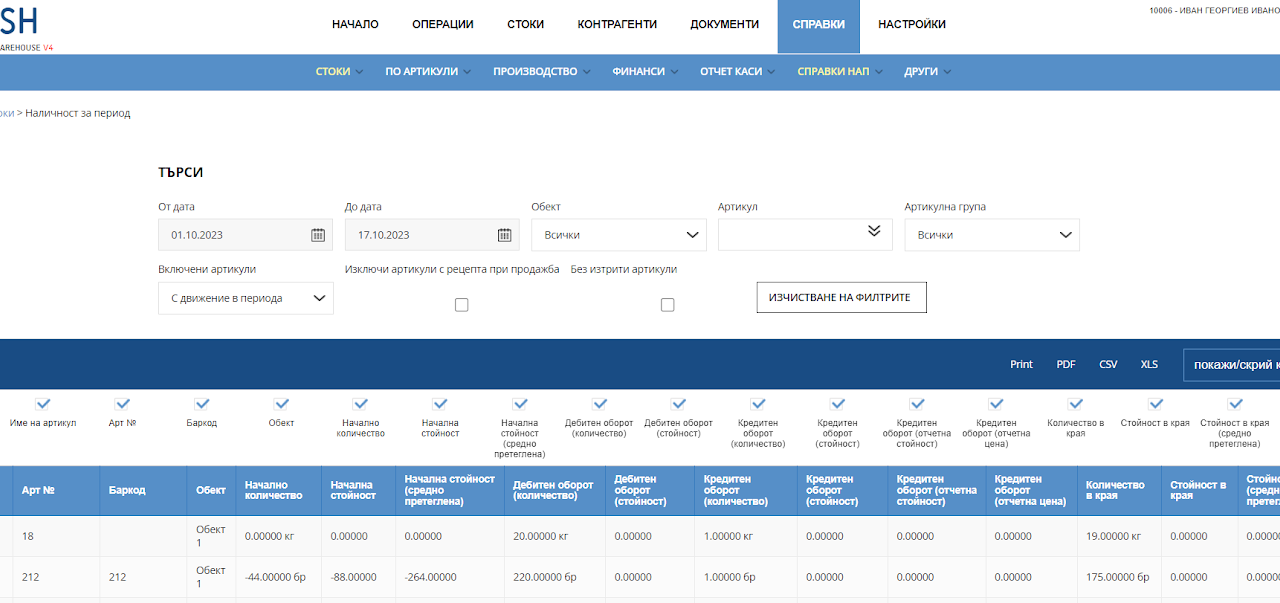Select cell with value 19.00000 кг
This screenshot has height=603, width=1280.
click(x=1120, y=536)
